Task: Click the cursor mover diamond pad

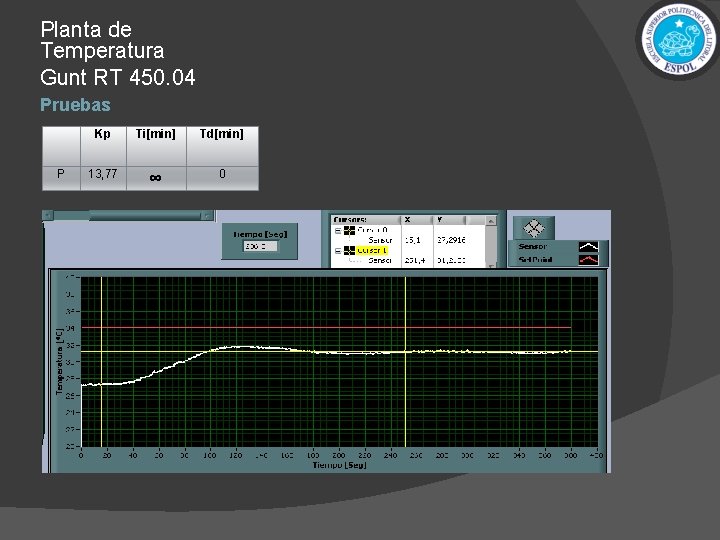Action: pyautogui.click(x=534, y=228)
